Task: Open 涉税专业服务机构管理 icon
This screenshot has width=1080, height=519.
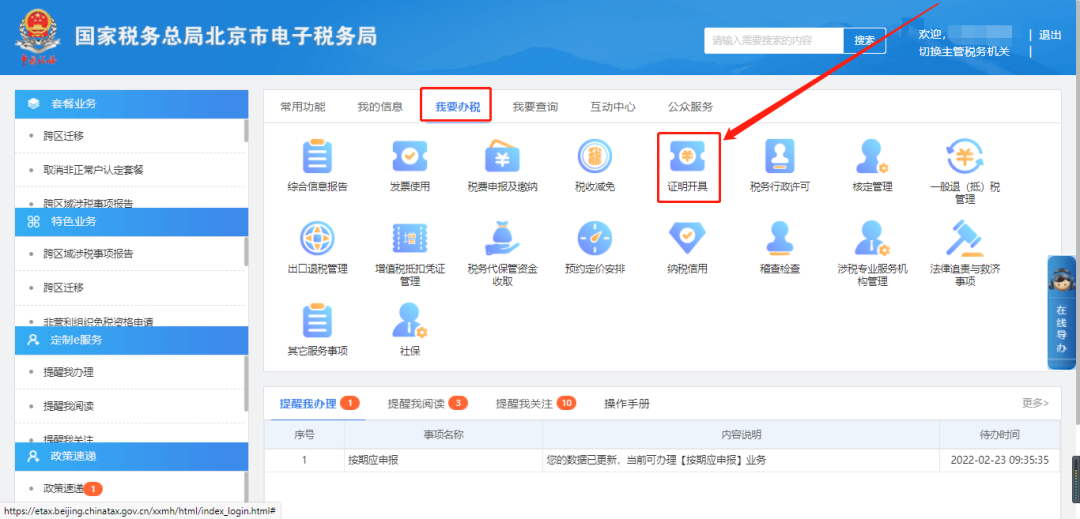Action: 871,238
